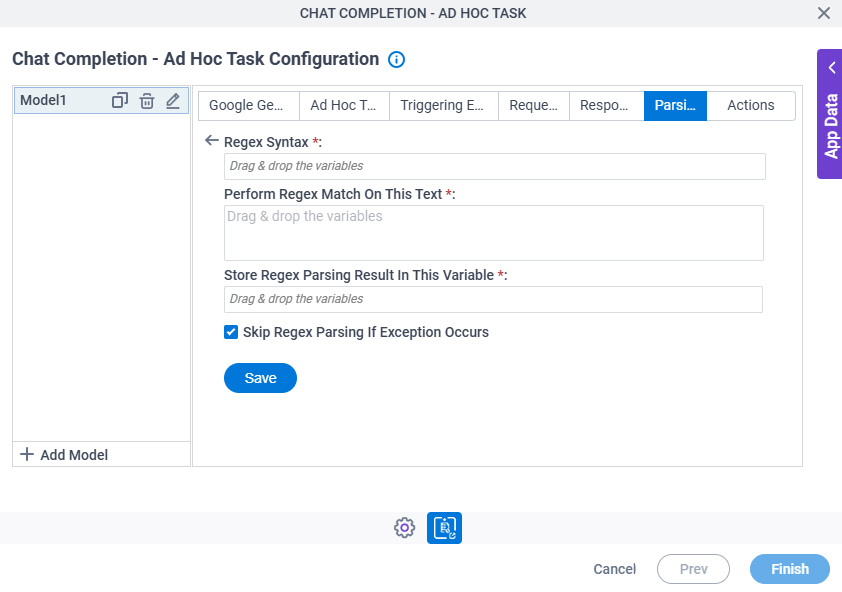Go to the Reque... tab
Image resolution: width=842 pixels, height=592 pixels.
point(534,105)
